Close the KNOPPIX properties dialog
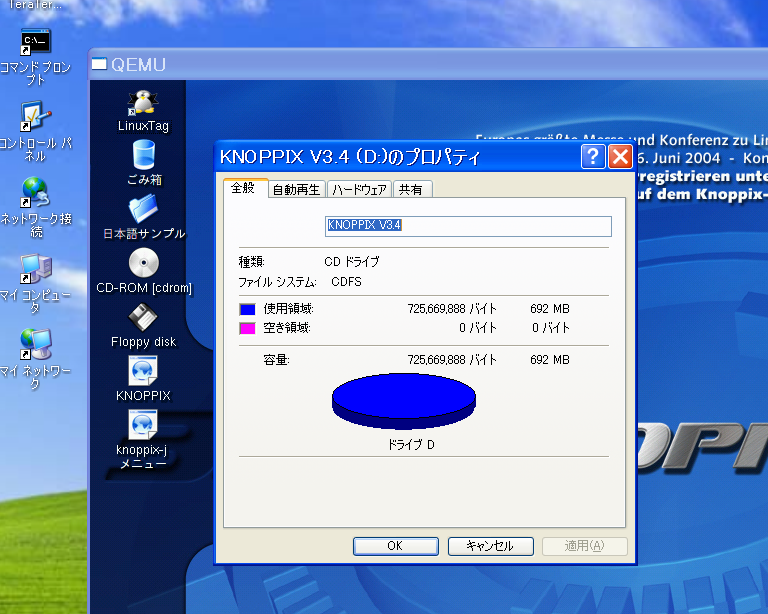Image resolution: width=768 pixels, height=614 pixels. (x=620, y=157)
